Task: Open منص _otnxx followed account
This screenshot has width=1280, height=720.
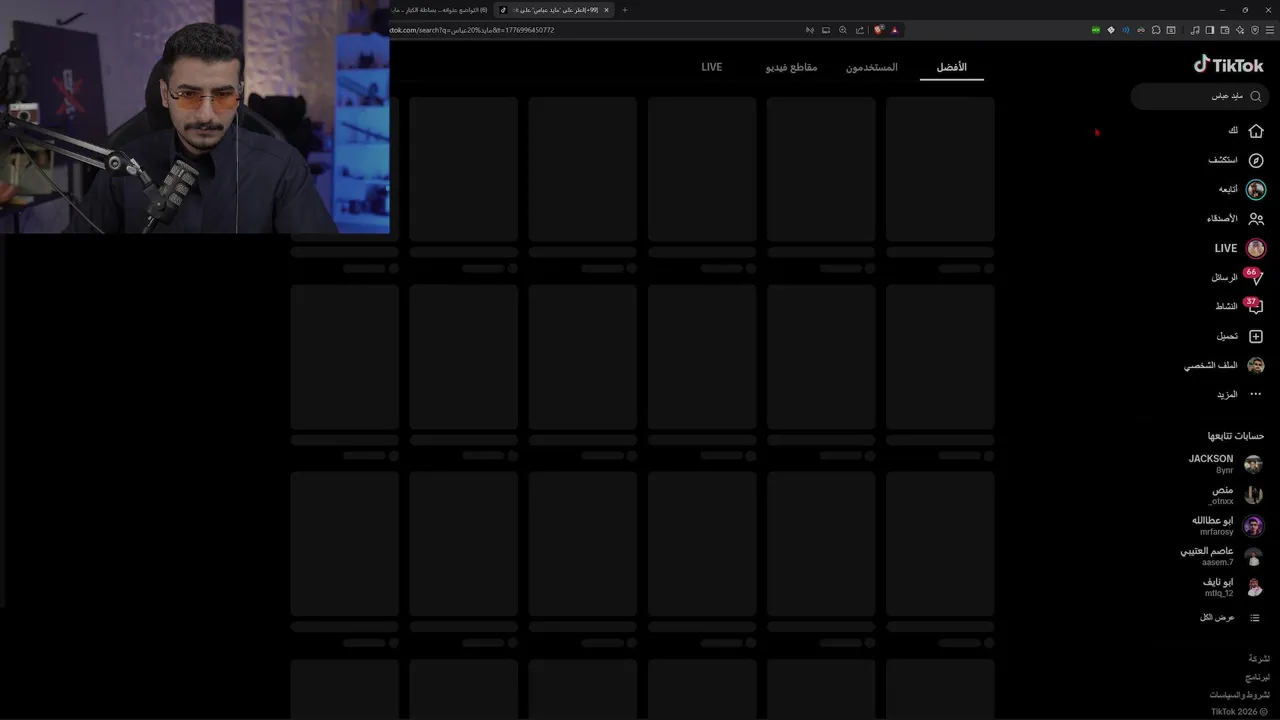Action: point(1235,495)
